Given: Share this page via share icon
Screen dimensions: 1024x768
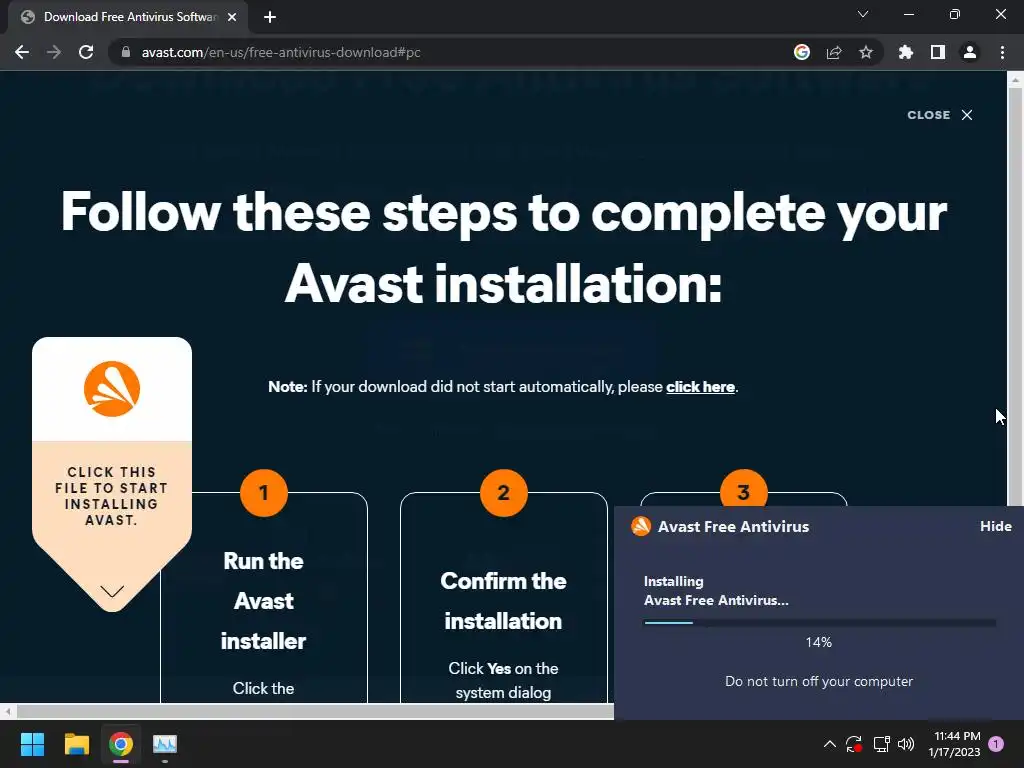Looking at the screenshot, I should [x=834, y=52].
